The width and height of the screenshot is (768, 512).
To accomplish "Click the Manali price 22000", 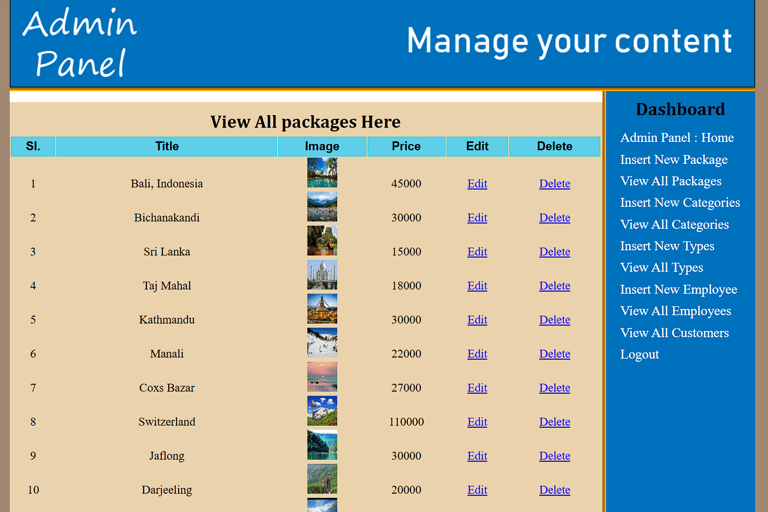I will (406, 354).
